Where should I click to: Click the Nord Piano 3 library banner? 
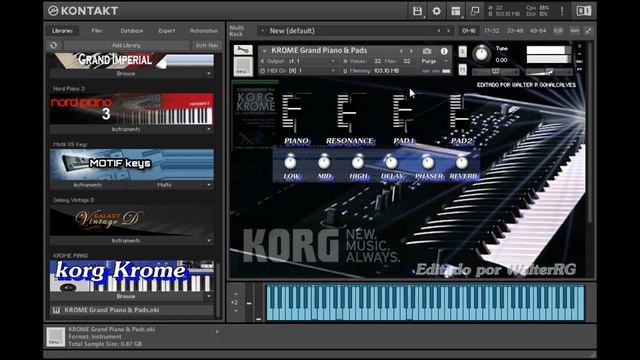(131, 109)
